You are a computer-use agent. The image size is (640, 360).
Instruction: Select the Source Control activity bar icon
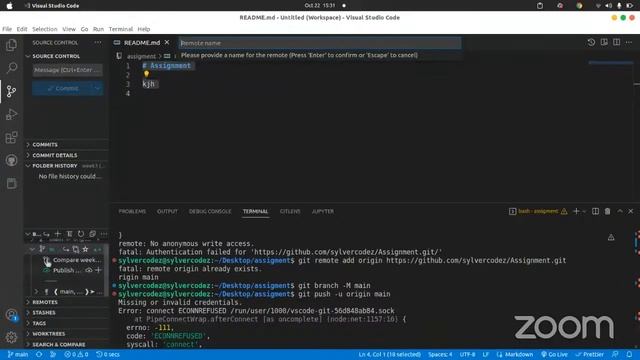tap(11, 91)
